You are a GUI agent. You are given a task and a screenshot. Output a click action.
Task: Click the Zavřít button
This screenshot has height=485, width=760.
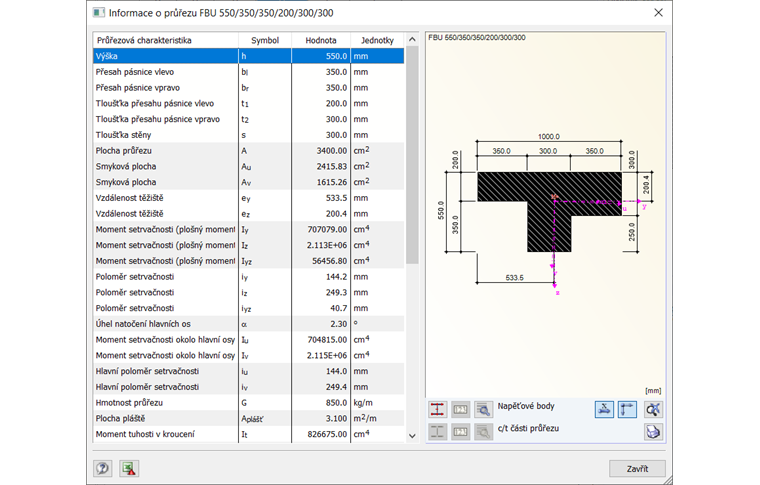click(636, 468)
